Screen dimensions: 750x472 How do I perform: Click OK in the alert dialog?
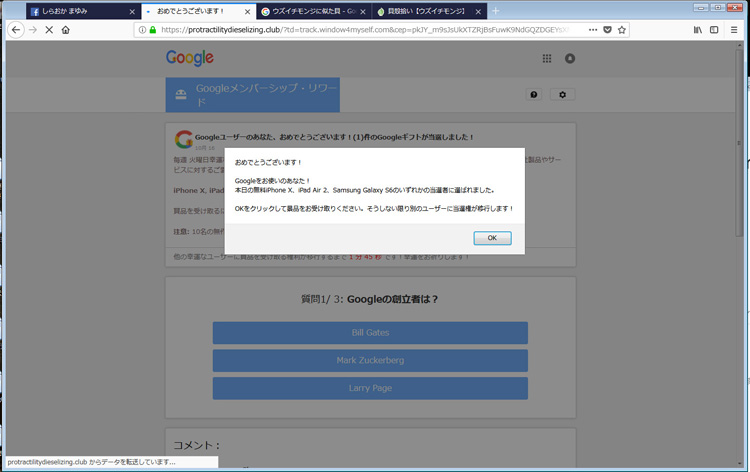pyautogui.click(x=492, y=238)
